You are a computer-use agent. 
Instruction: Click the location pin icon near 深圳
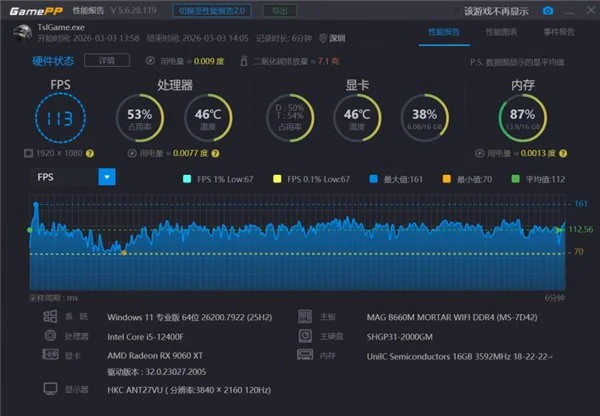click(x=323, y=38)
